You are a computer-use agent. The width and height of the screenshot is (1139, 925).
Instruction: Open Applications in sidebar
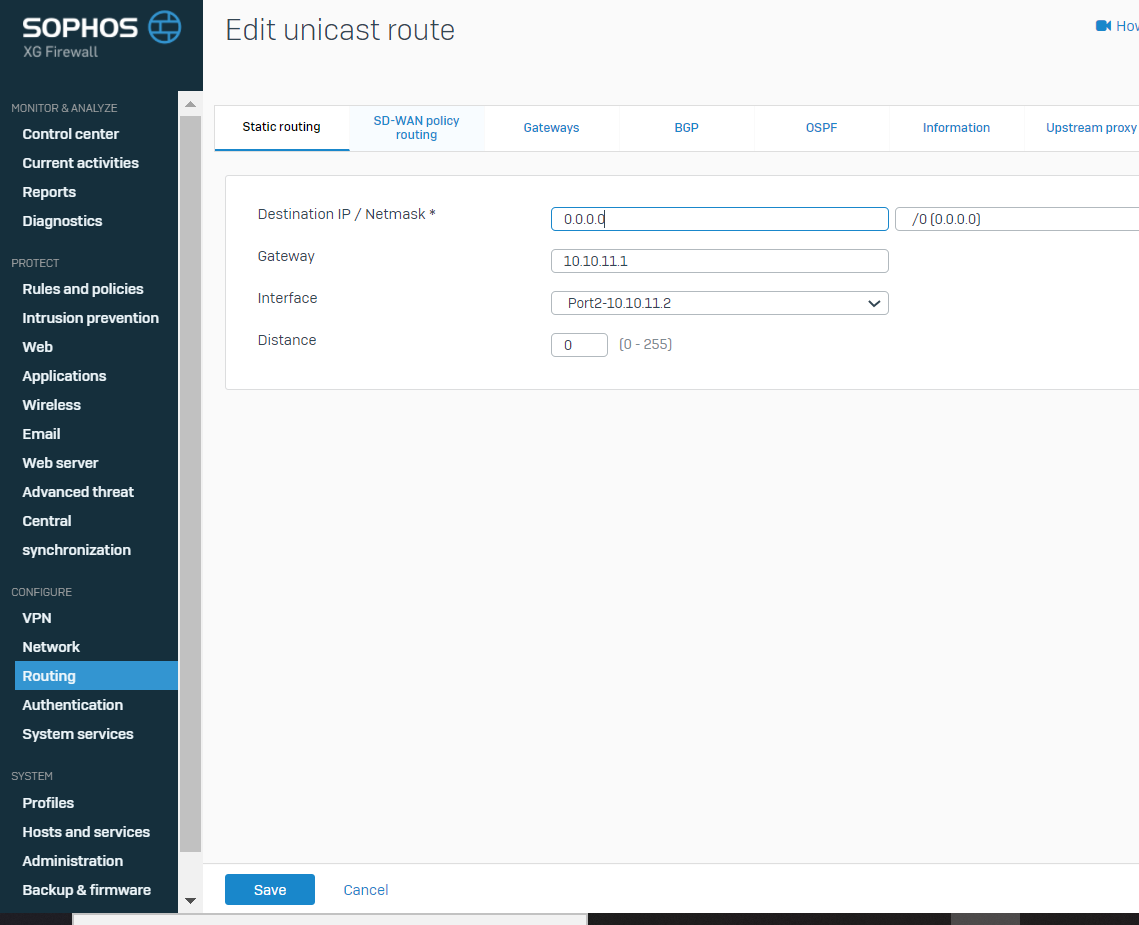click(64, 376)
